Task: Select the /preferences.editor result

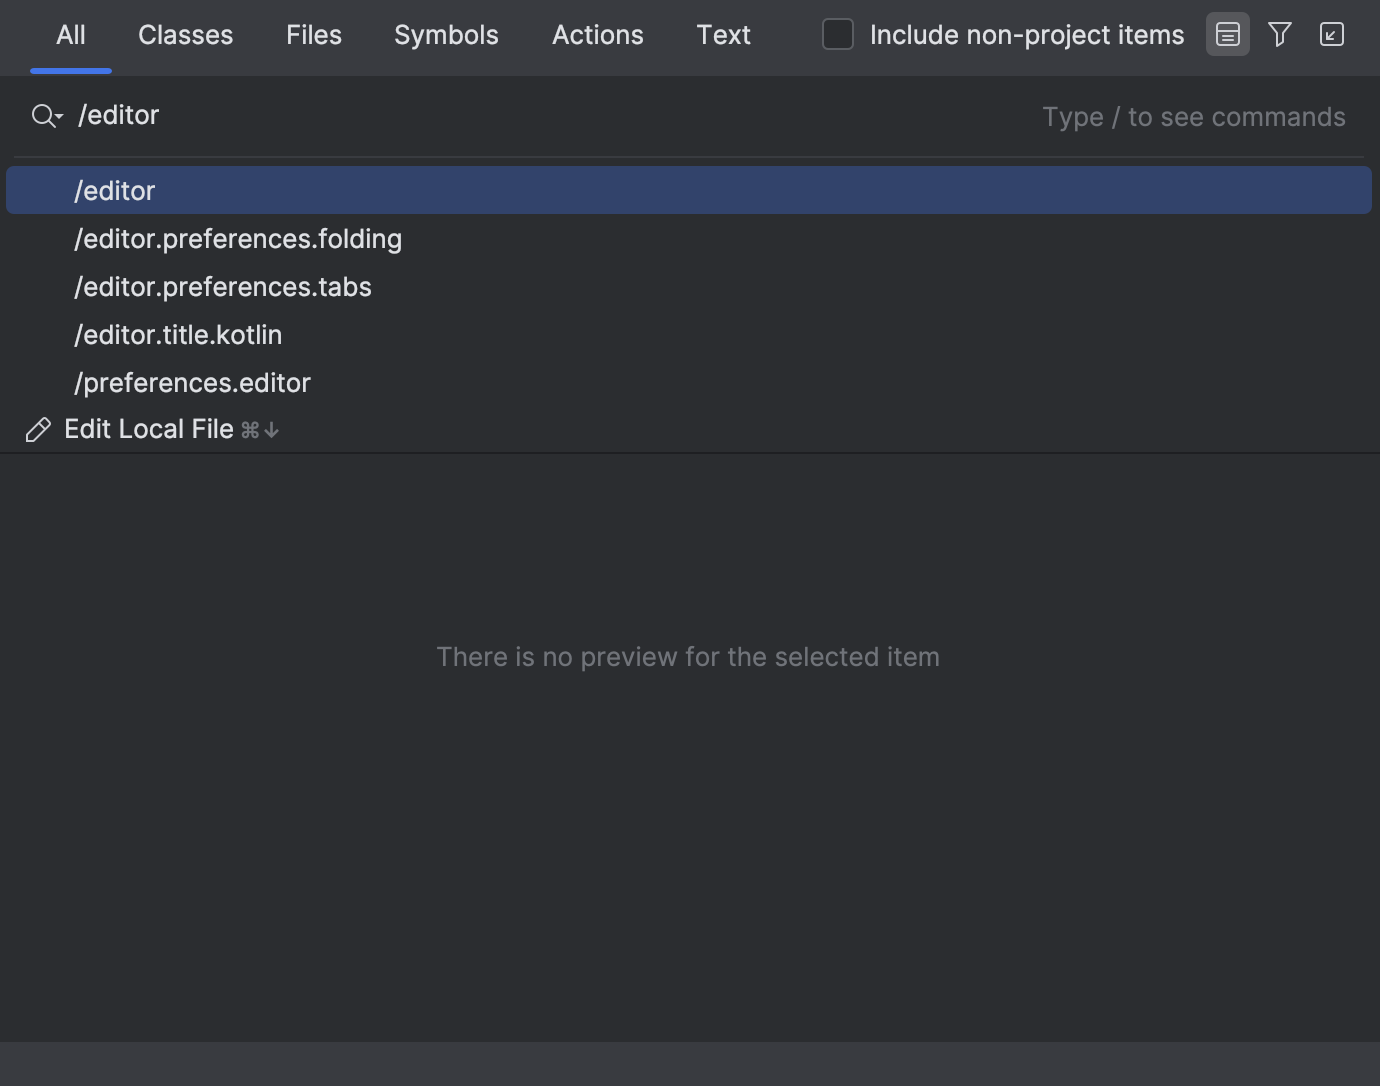Action: (x=192, y=382)
